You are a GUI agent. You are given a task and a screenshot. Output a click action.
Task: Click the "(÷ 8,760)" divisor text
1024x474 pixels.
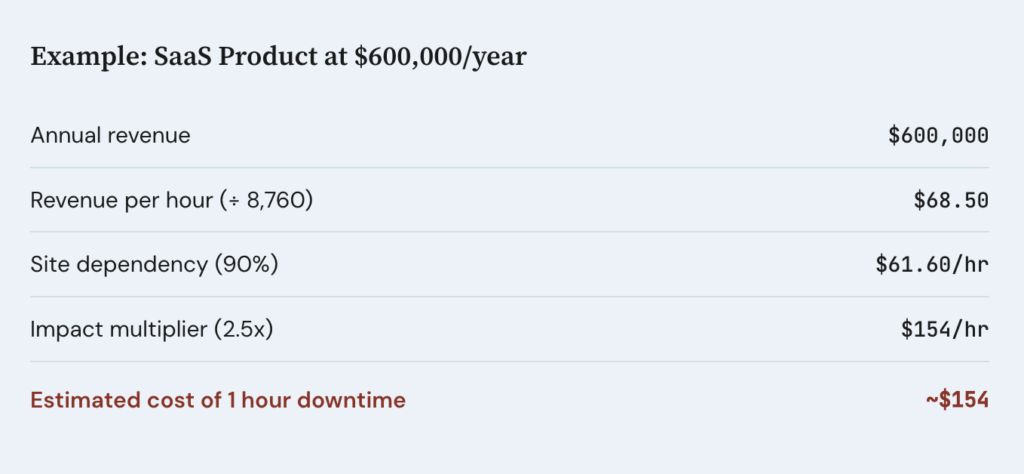pos(266,200)
